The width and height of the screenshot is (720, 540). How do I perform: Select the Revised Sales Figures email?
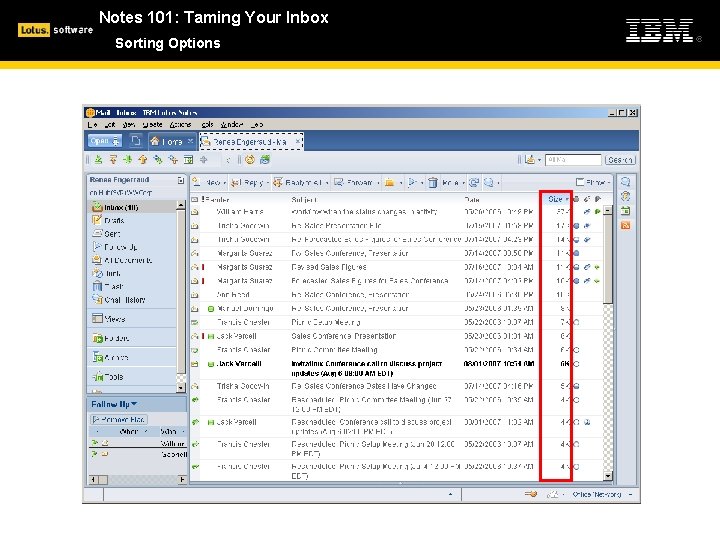(397, 267)
